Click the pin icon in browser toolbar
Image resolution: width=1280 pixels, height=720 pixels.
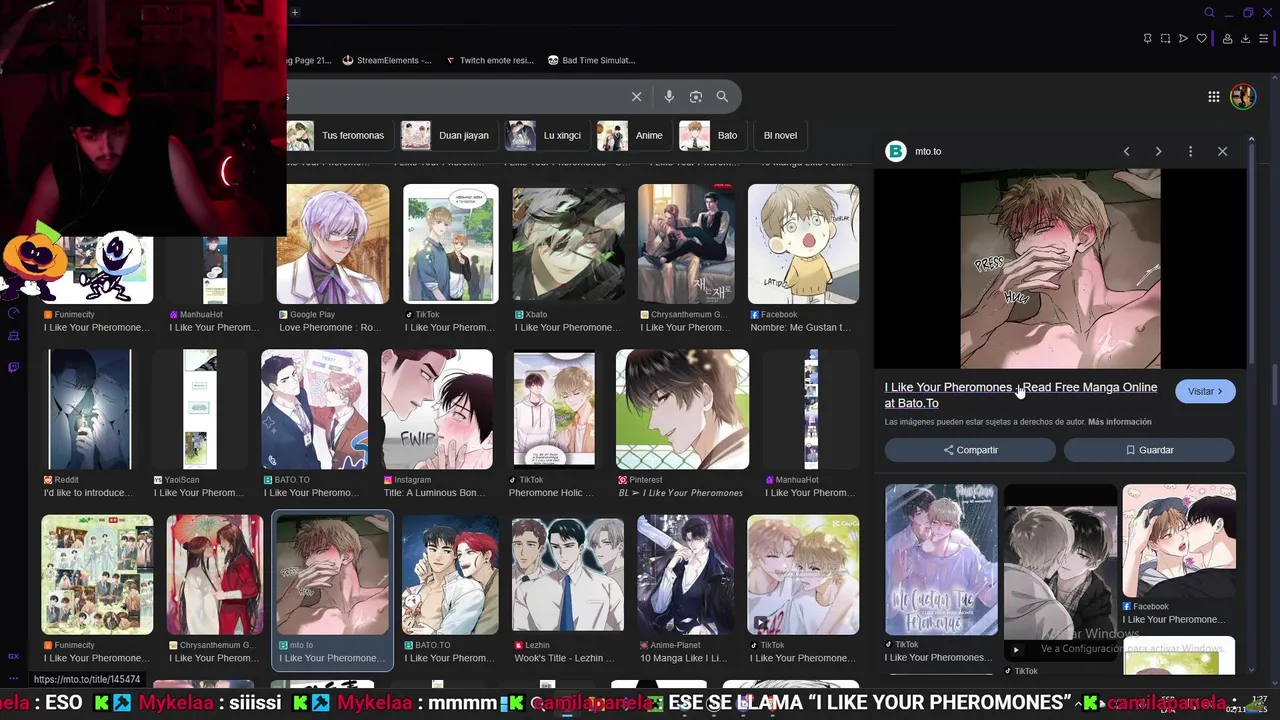[x=1147, y=39]
